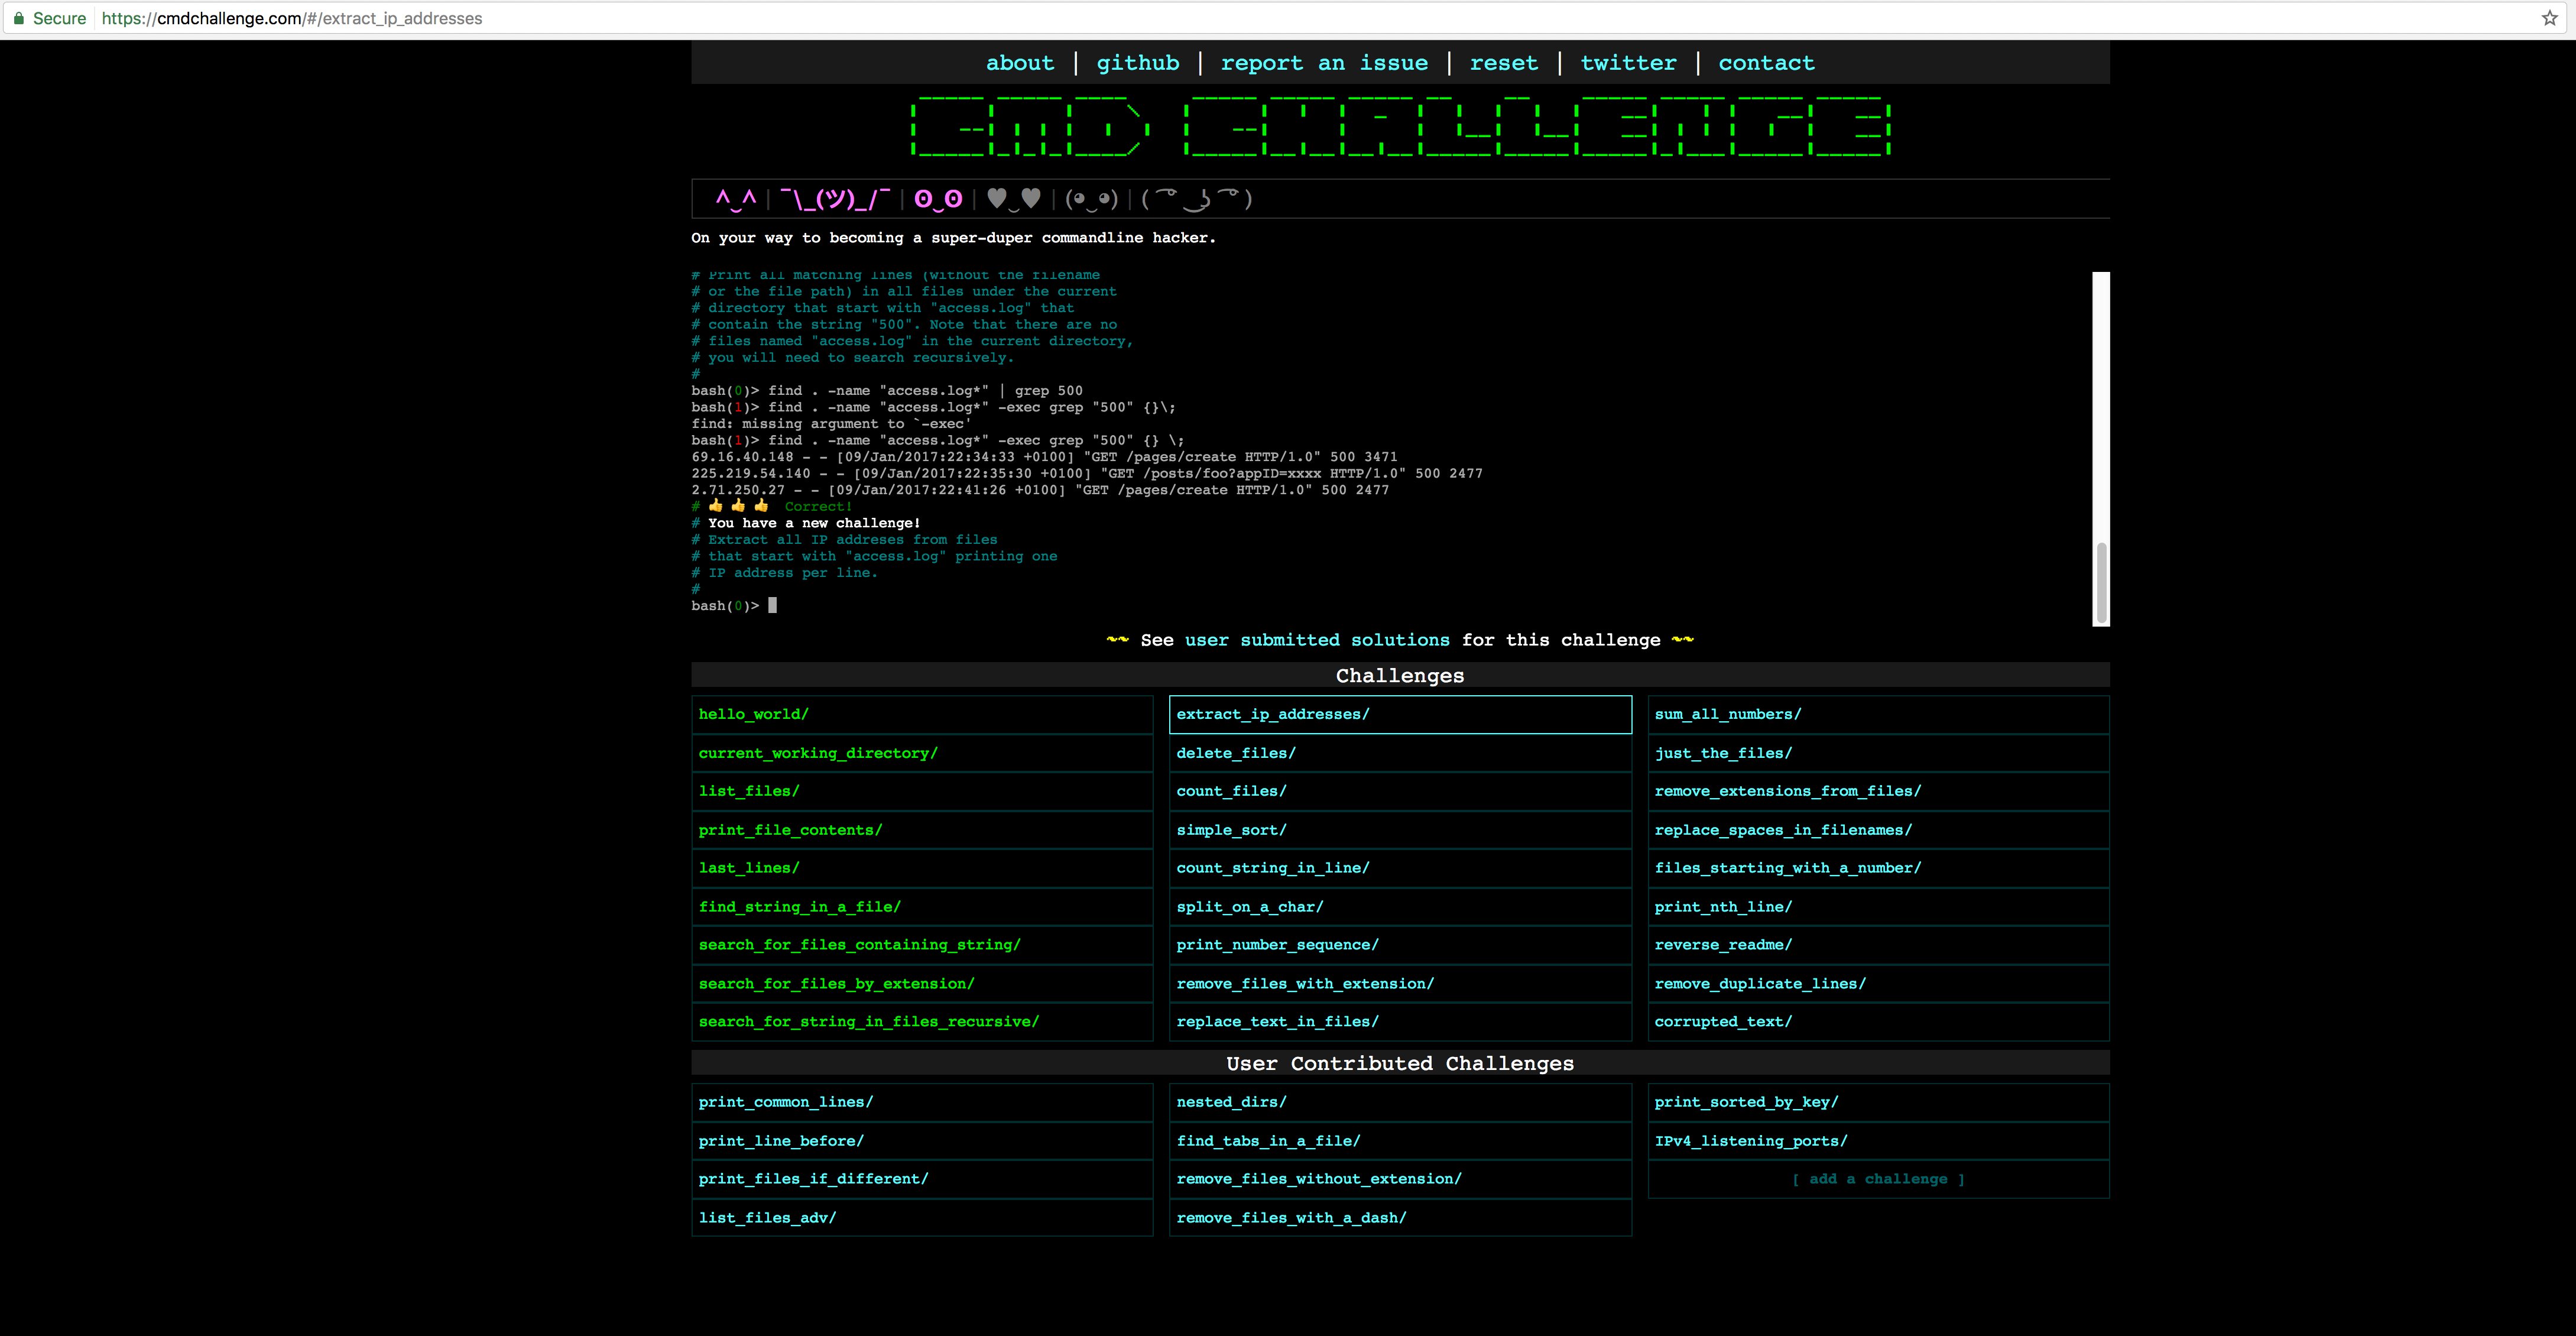
Task: Open the about page from the navigation
Action: click(1019, 62)
